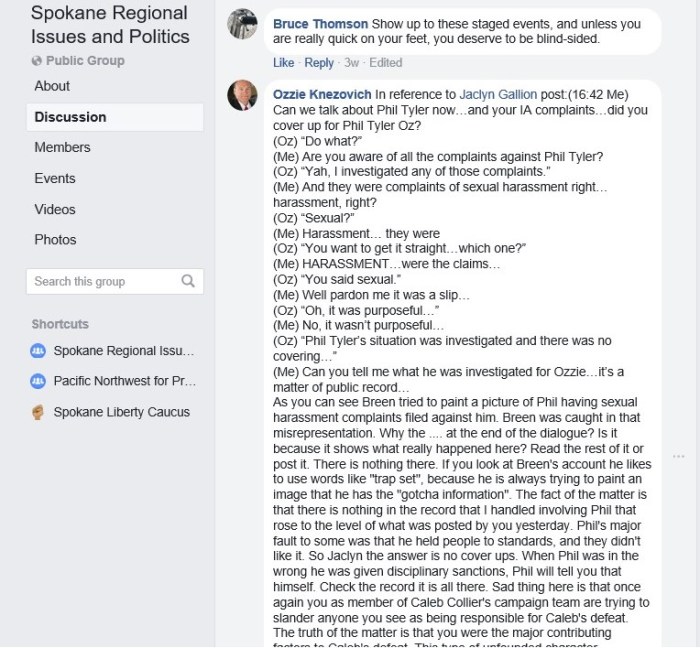Image resolution: width=700 pixels, height=648 pixels.
Task: Open the Videos section
Action: (55, 209)
